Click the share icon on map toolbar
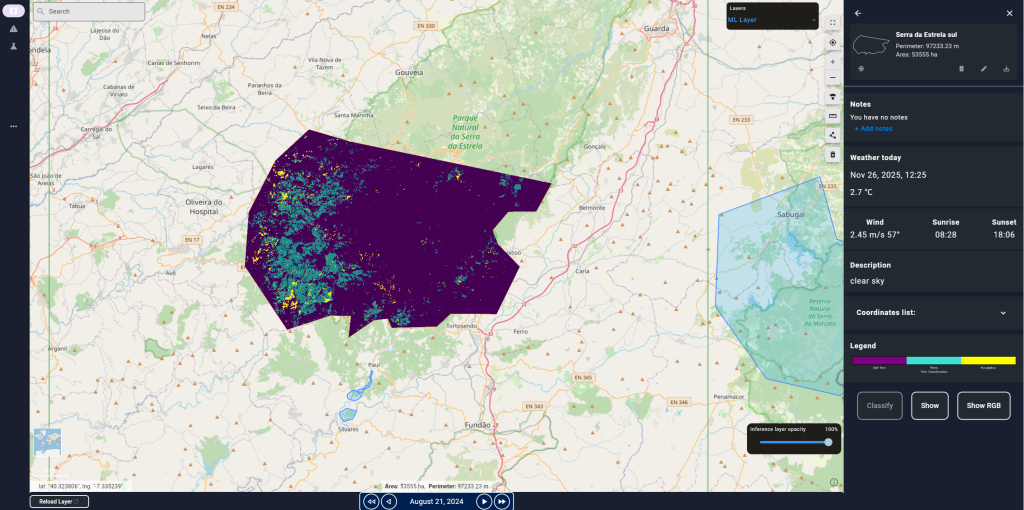The width and height of the screenshot is (1024, 510). tap(832, 135)
